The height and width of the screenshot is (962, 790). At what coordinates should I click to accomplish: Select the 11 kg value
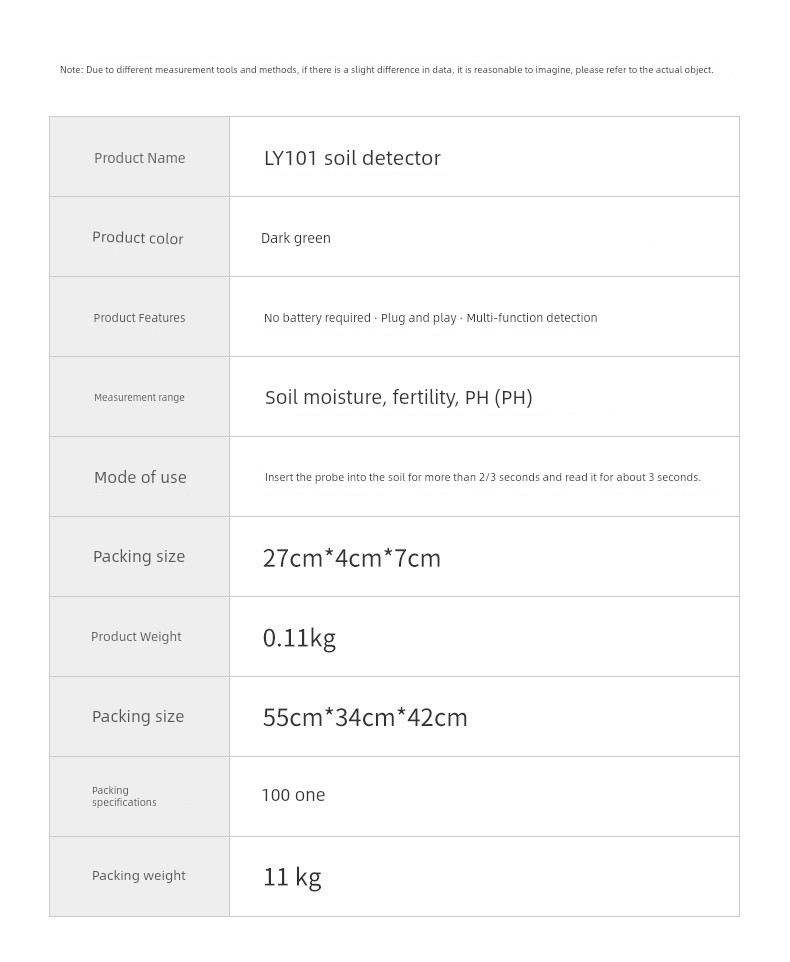tap(292, 877)
